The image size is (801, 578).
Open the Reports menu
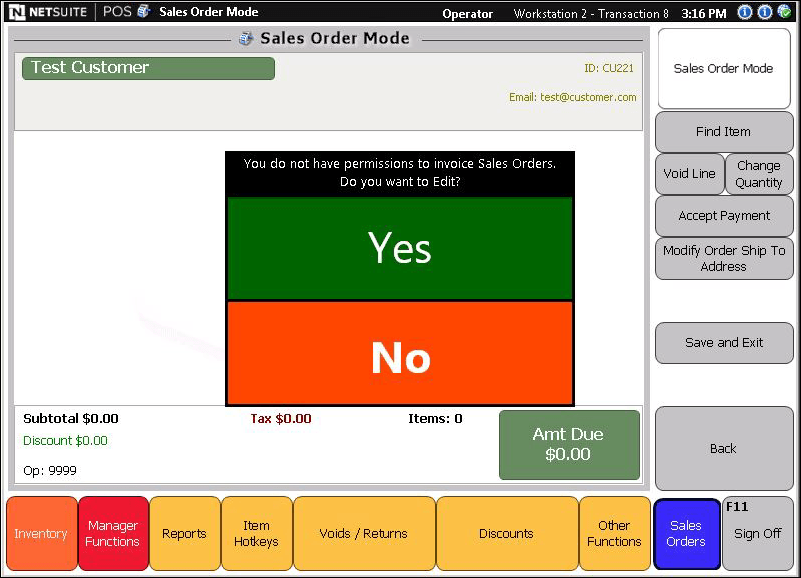184,533
